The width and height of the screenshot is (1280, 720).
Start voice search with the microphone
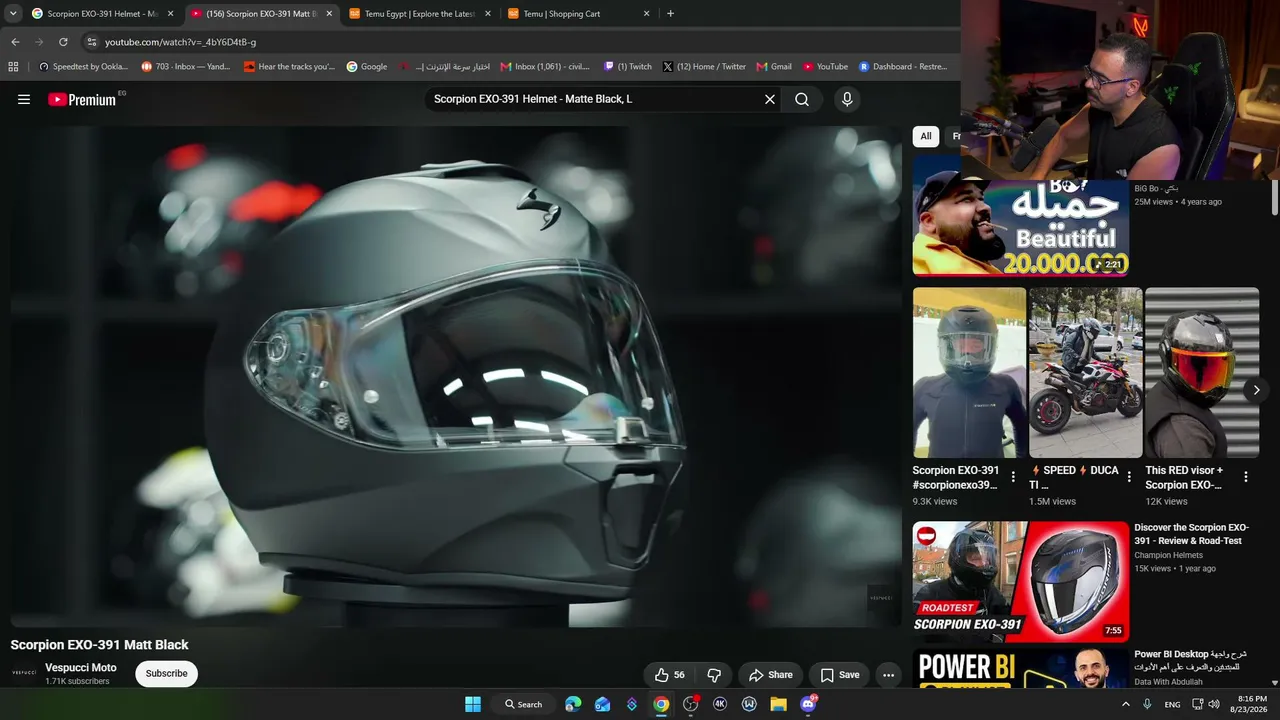point(847,99)
